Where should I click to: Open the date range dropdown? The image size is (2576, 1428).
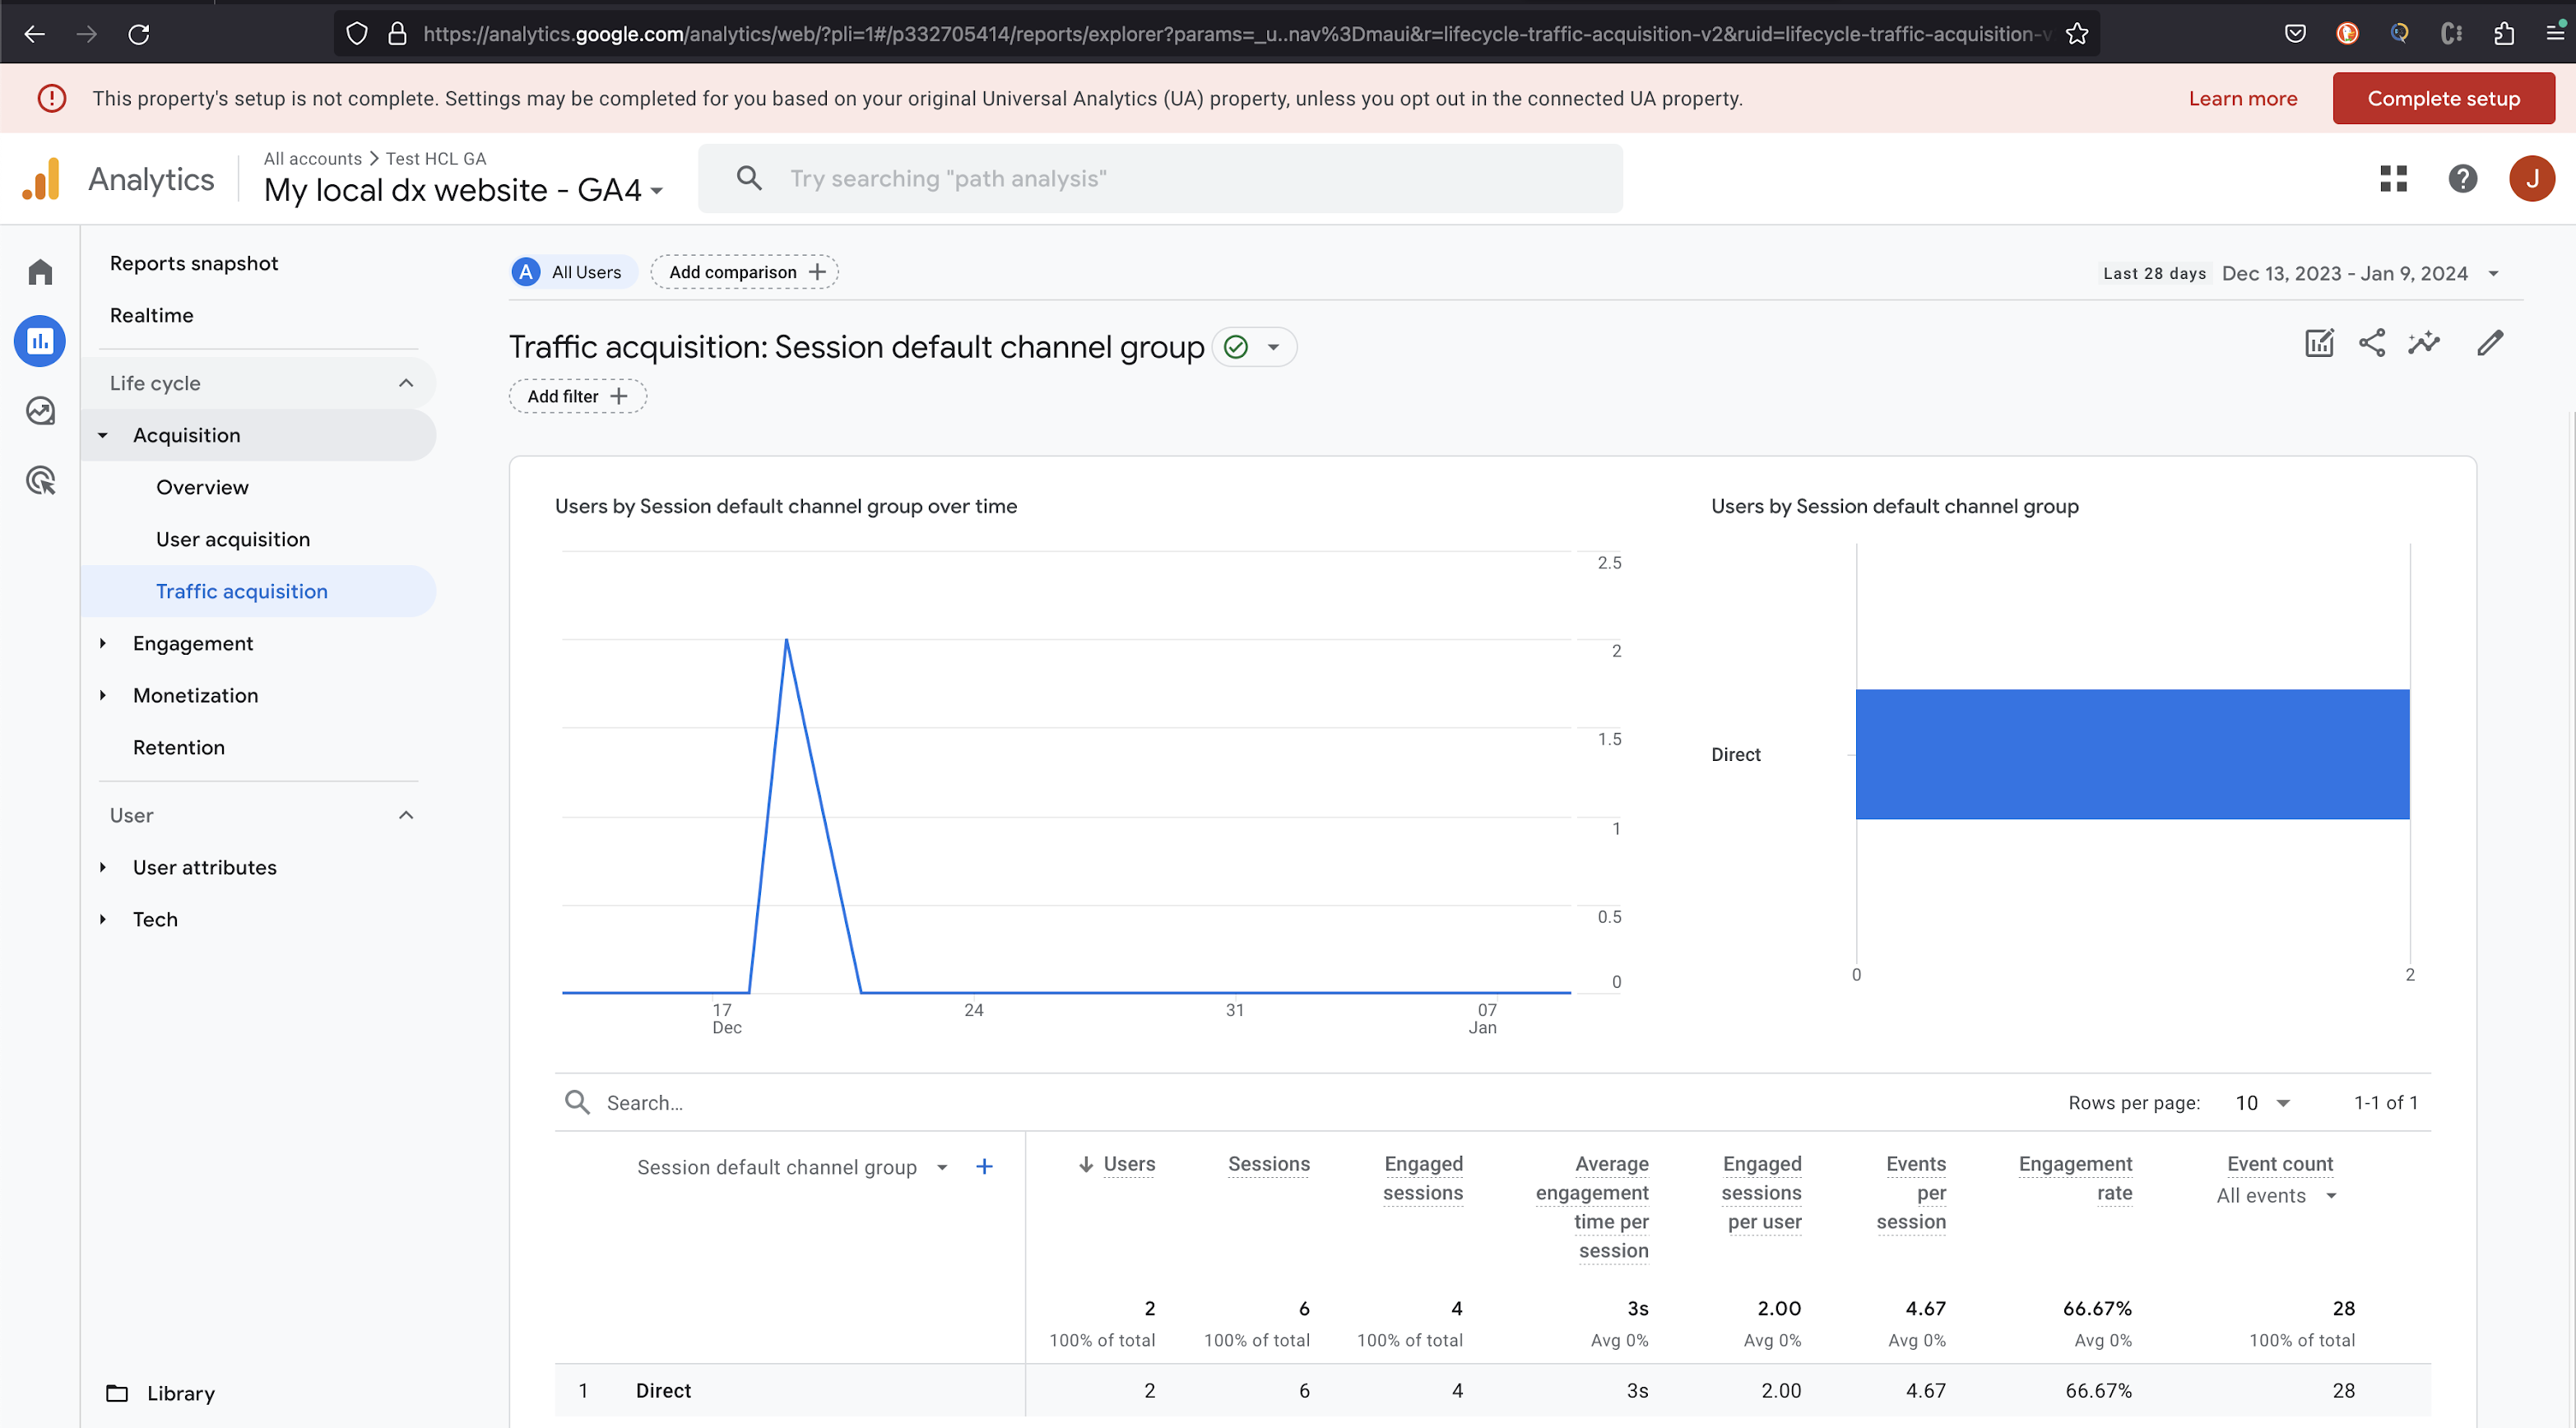pos(2493,274)
